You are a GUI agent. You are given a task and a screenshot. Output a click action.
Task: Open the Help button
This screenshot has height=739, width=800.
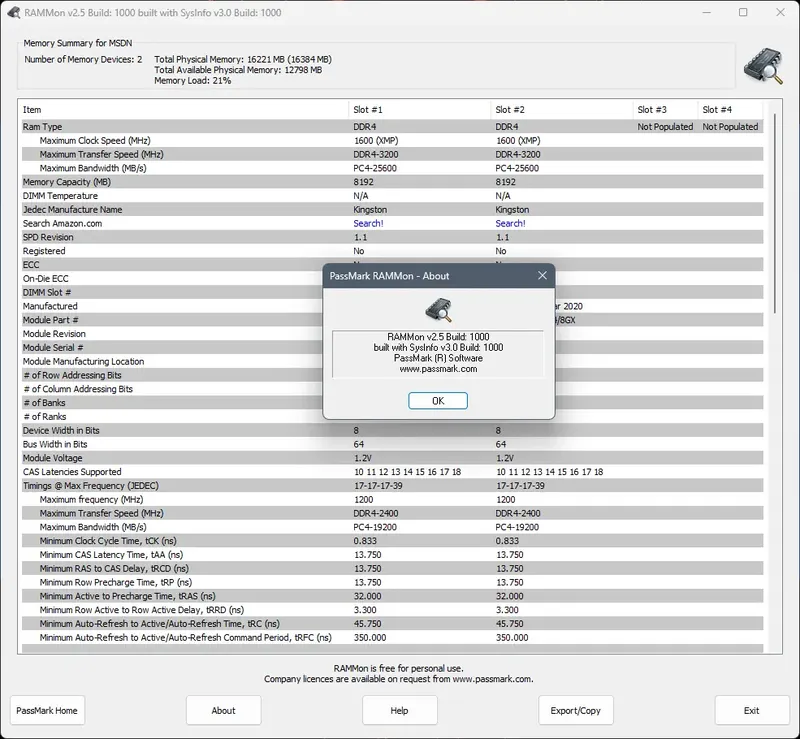[x=399, y=710]
